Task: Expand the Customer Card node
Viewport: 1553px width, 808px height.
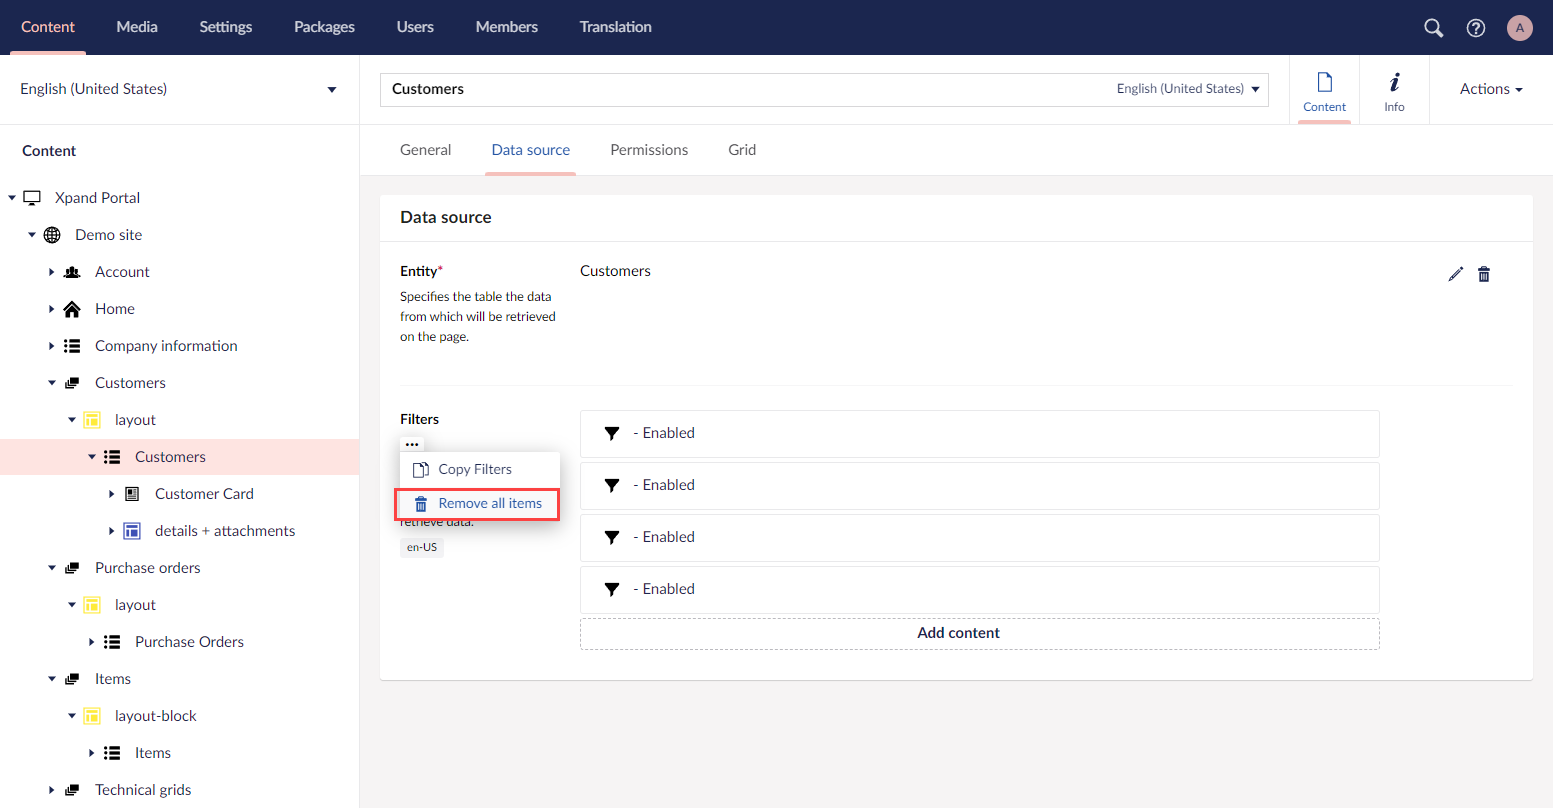Action: 112,494
